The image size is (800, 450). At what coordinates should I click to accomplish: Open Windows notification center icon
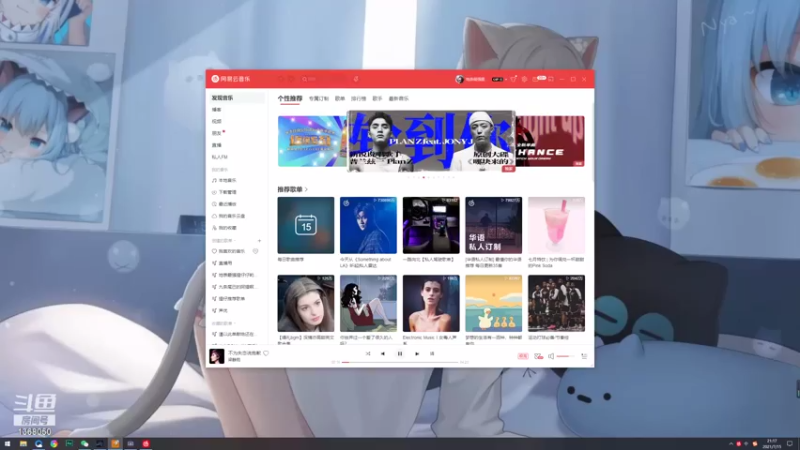coord(790,444)
